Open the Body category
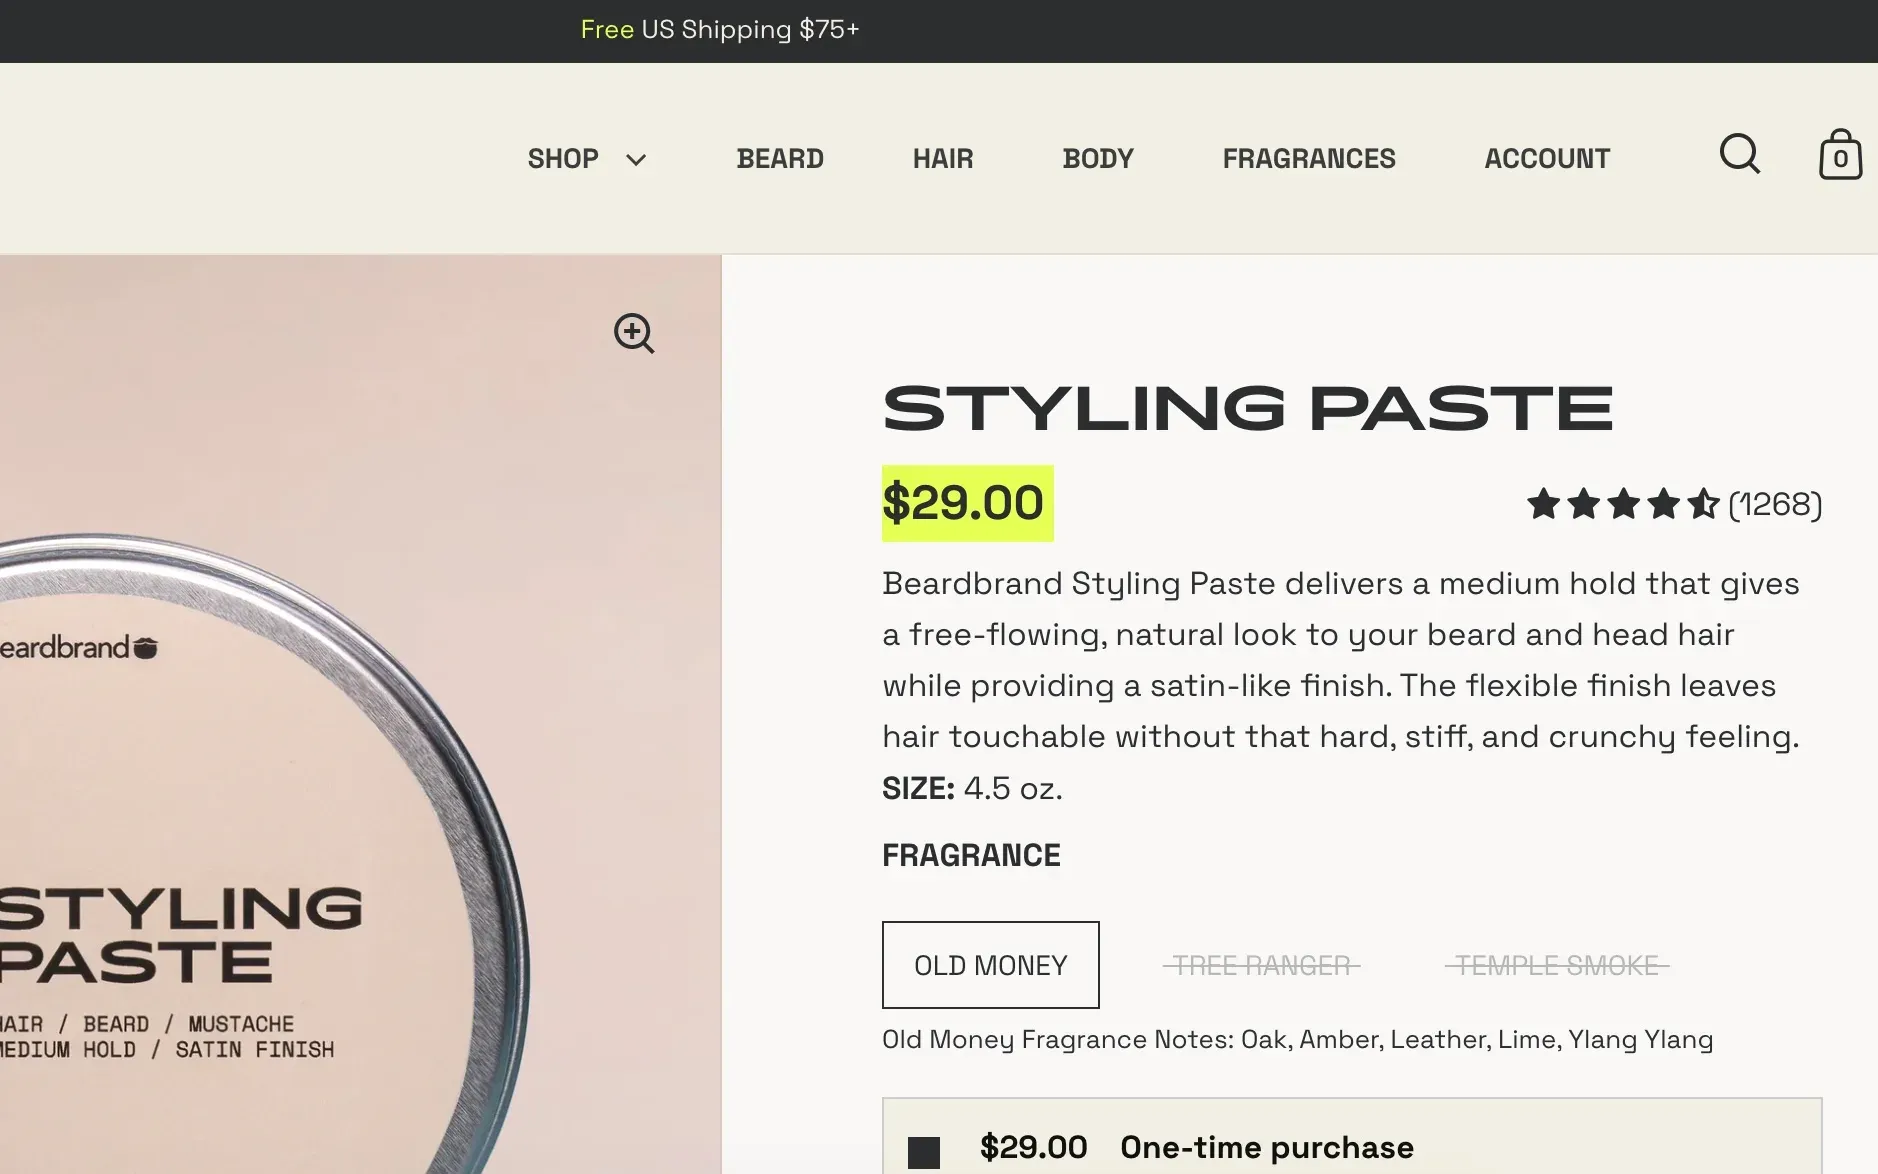Image resolution: width=1878 pixels, height=1174 pixels. (x=1098, y=159)
